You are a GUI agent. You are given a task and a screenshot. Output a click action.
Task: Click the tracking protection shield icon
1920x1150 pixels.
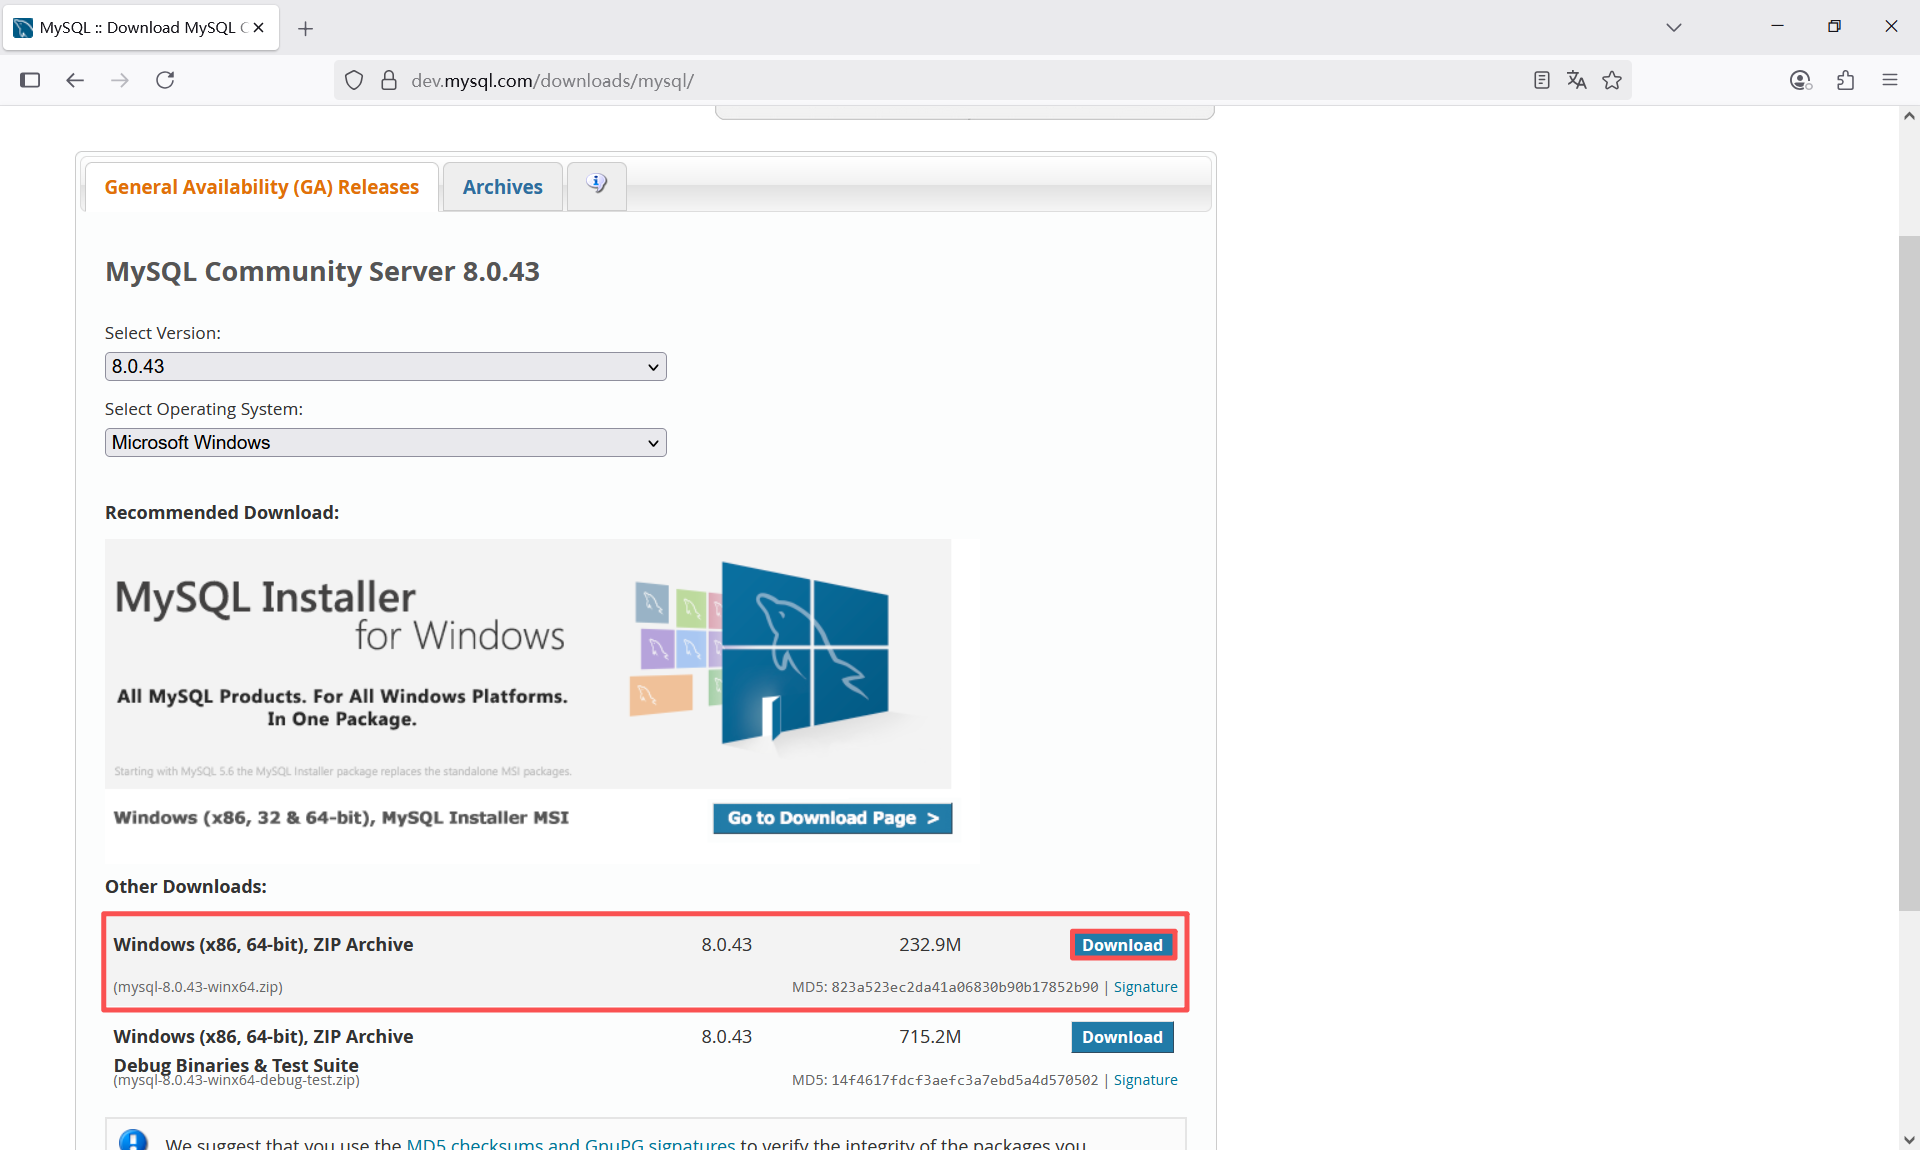[x=354, y=80]
